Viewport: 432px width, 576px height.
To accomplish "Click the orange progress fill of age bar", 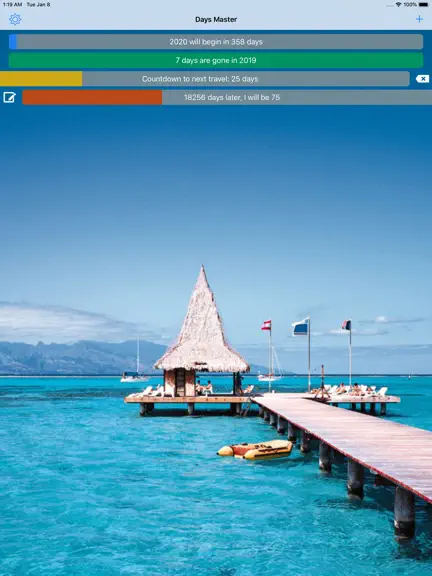I will click(x=92, y=97).
